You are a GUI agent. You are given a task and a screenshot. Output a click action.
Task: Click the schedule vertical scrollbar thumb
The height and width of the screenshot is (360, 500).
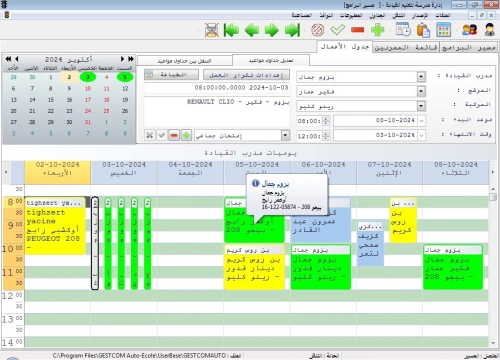coord(493,197)
